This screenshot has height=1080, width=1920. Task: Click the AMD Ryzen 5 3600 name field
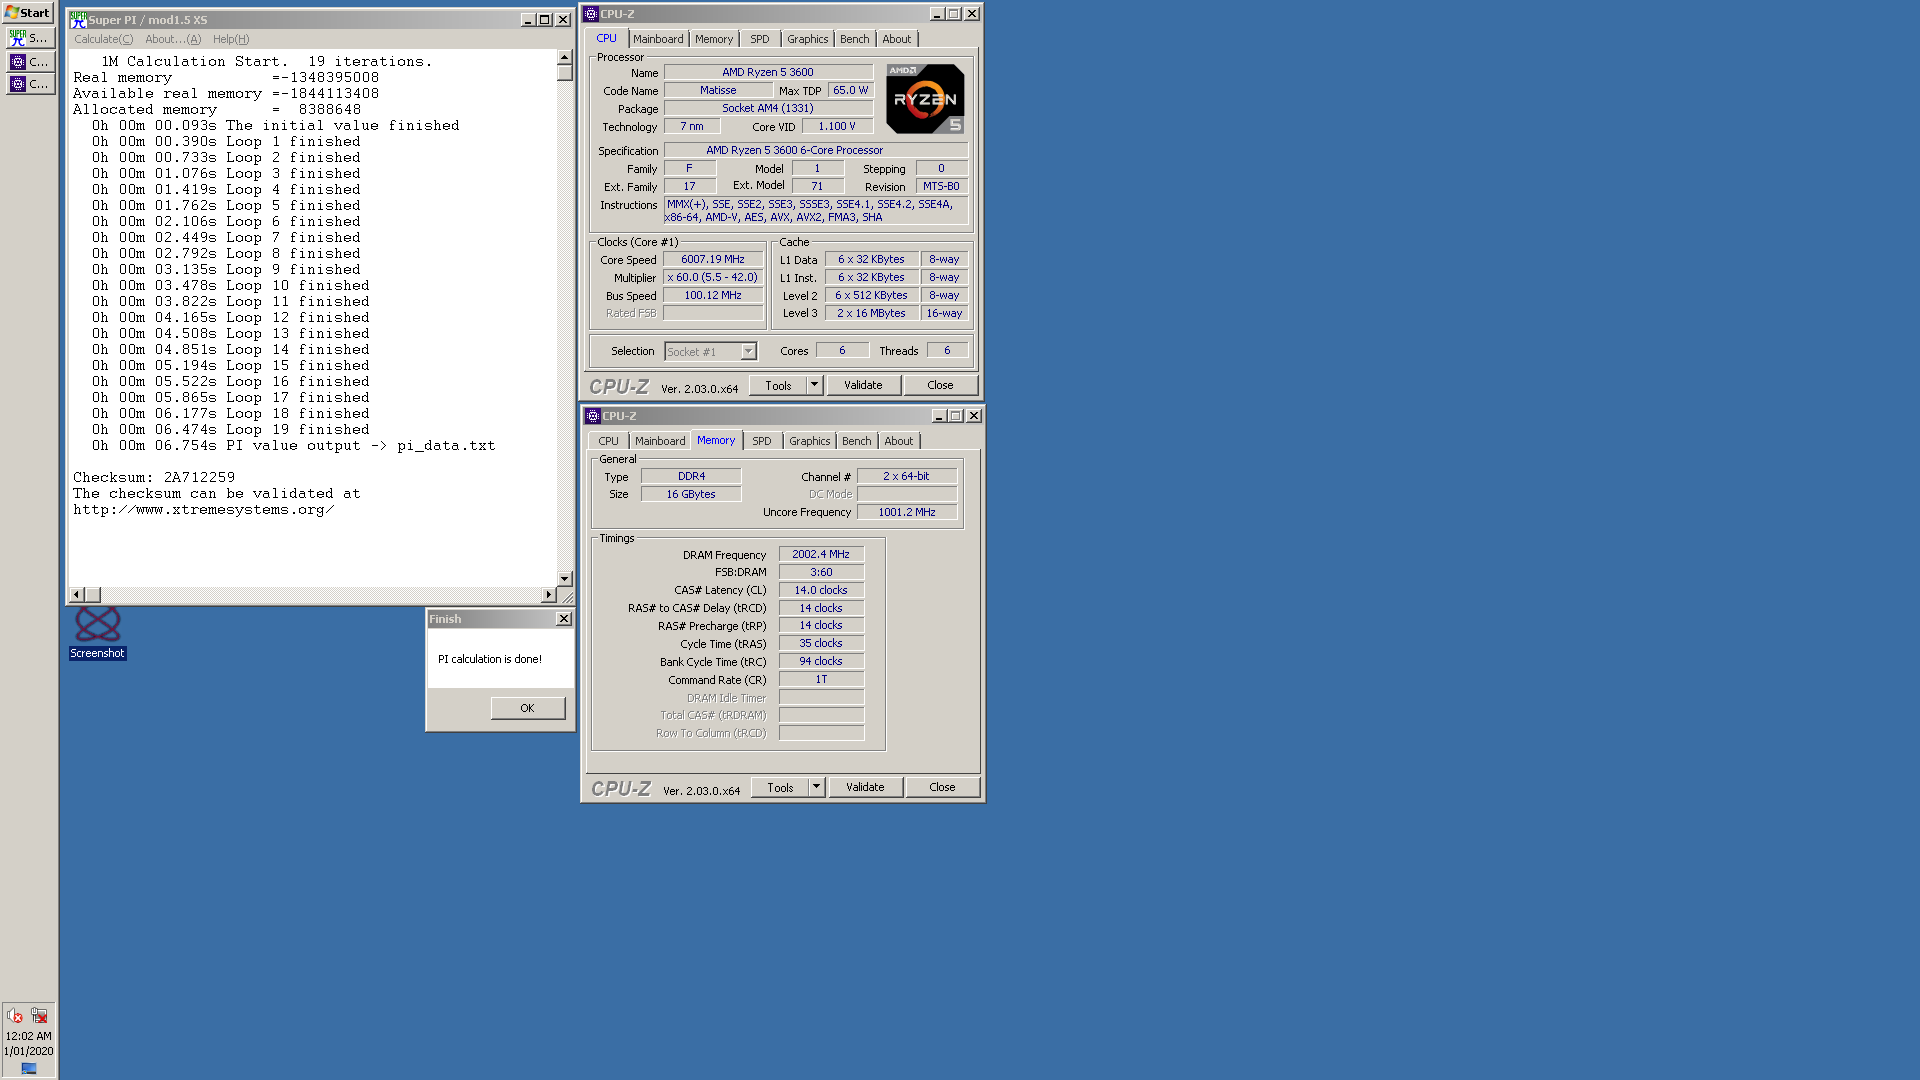[768, 72]
